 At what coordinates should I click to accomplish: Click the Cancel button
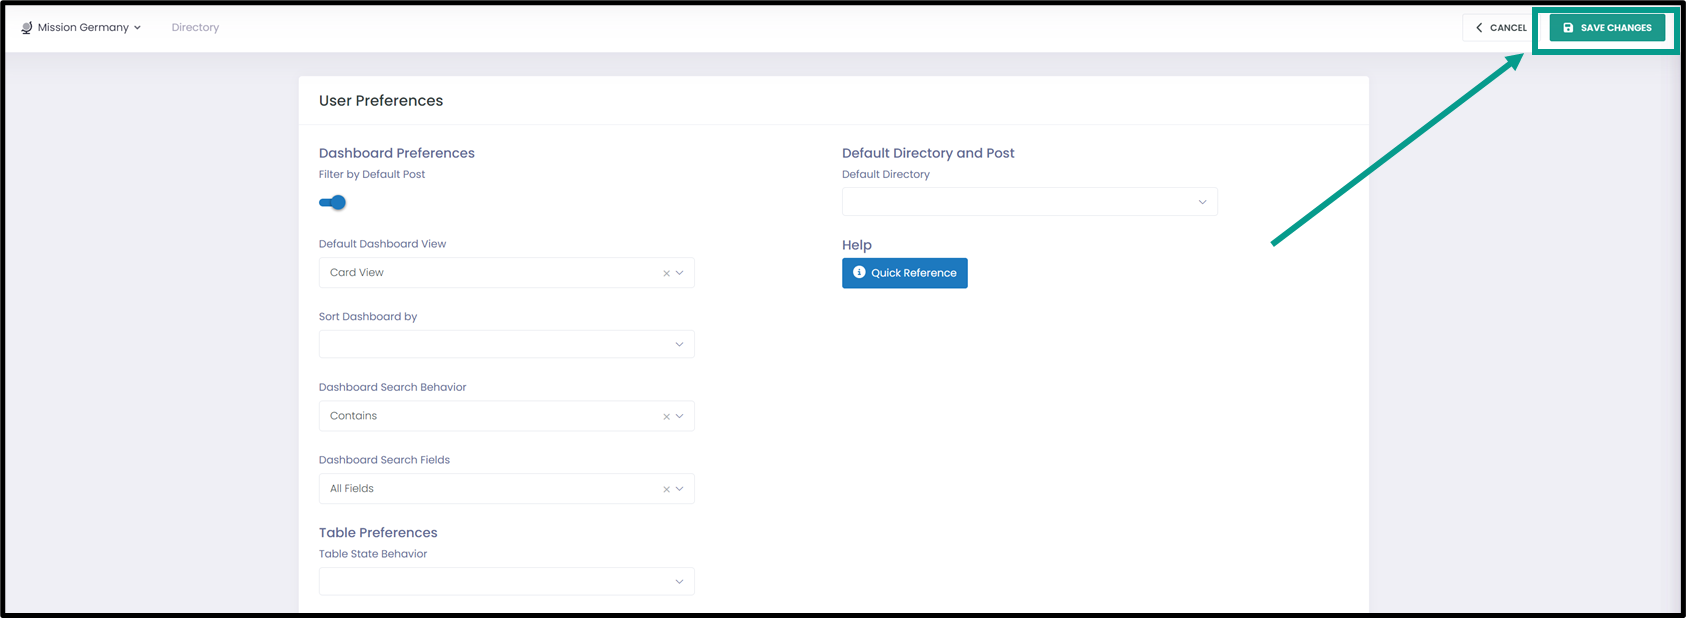point(1501,28)
